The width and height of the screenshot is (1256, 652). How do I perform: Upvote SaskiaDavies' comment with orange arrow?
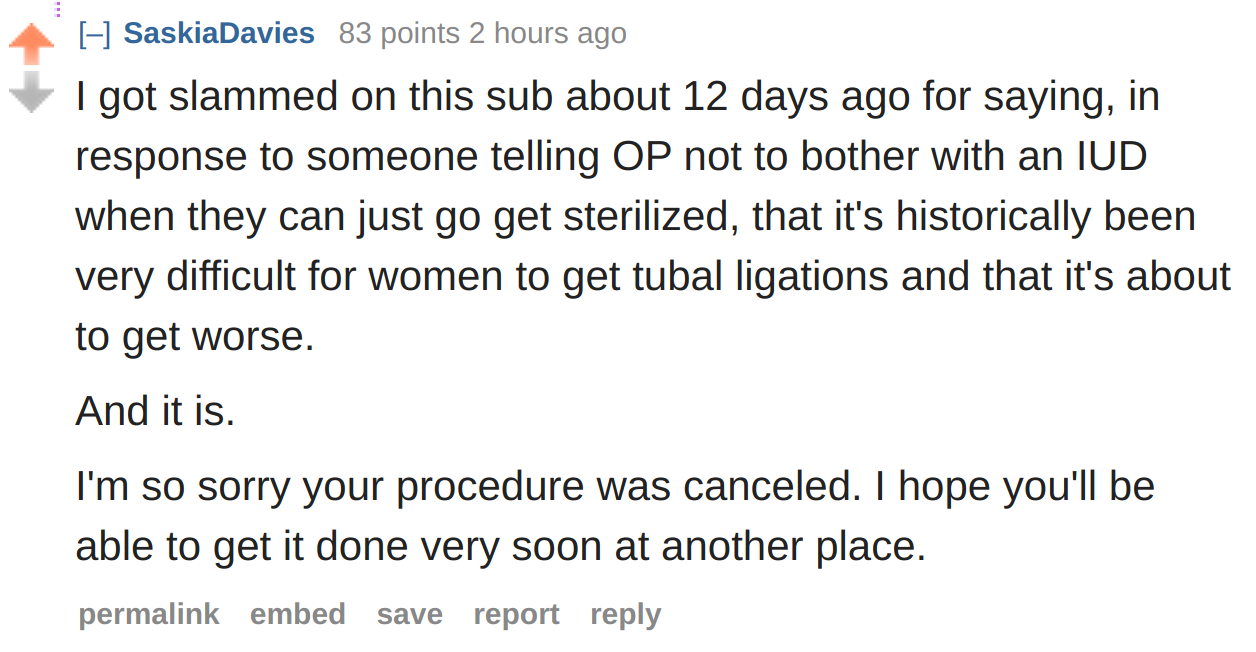pos(31,45)
